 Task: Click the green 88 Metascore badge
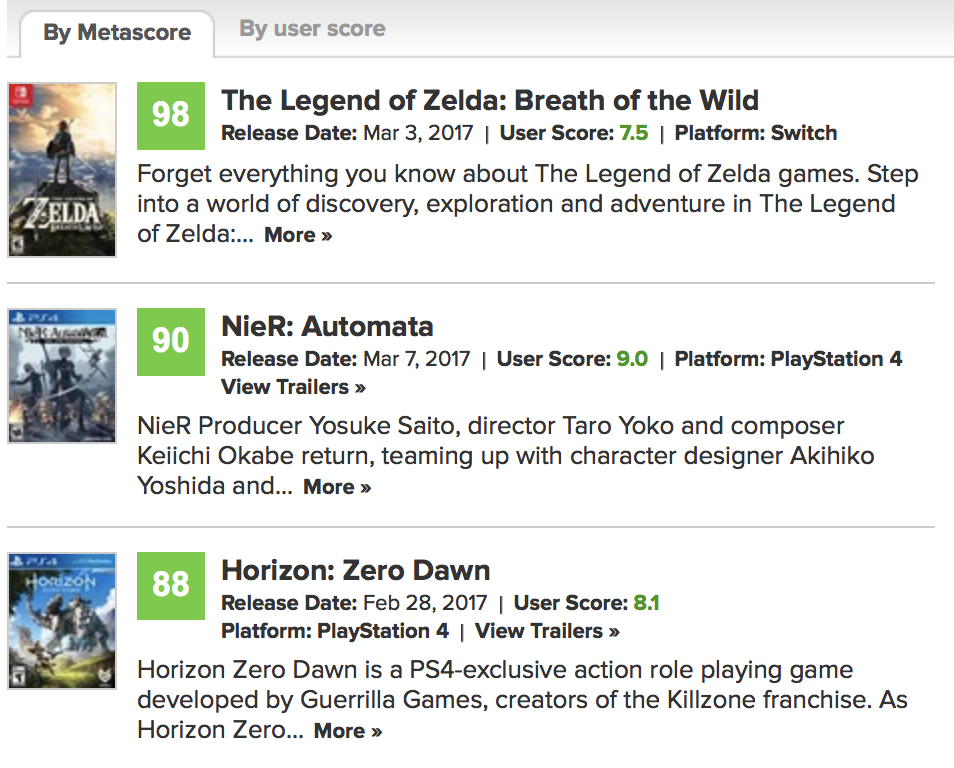[x=171, y=585]
